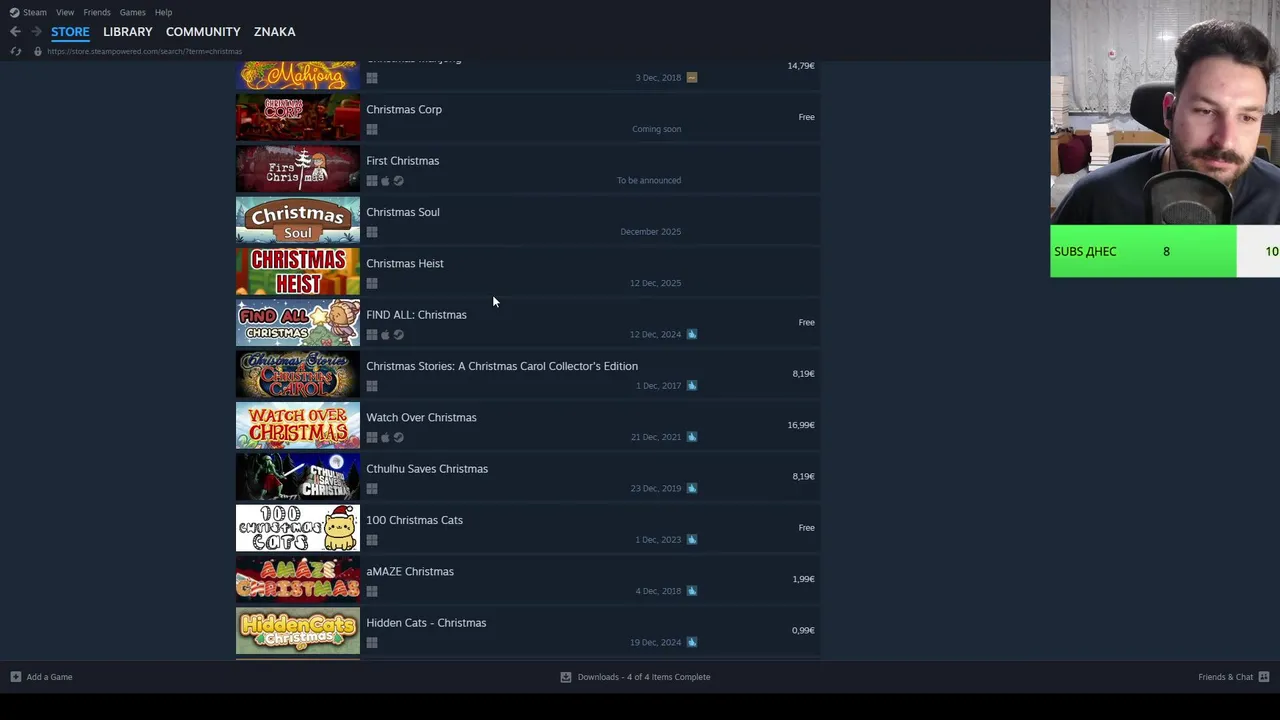The height and width of the screenshot is (720, 1280).
Task: Open Watch Over Christmas game title
Action: (x=421, y=418)
